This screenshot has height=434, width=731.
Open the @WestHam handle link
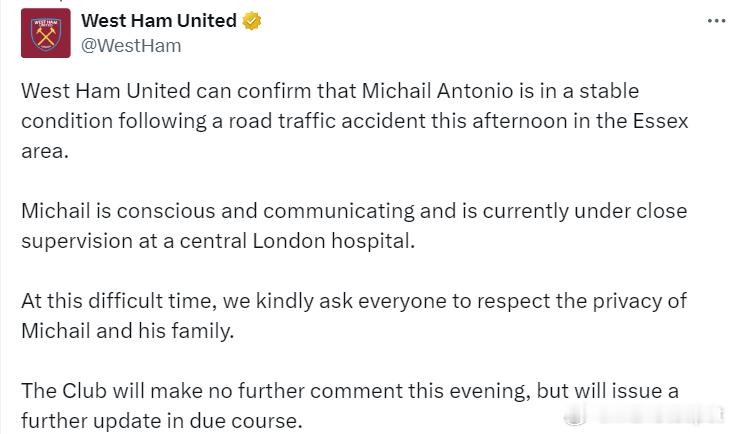click(131, 46)
